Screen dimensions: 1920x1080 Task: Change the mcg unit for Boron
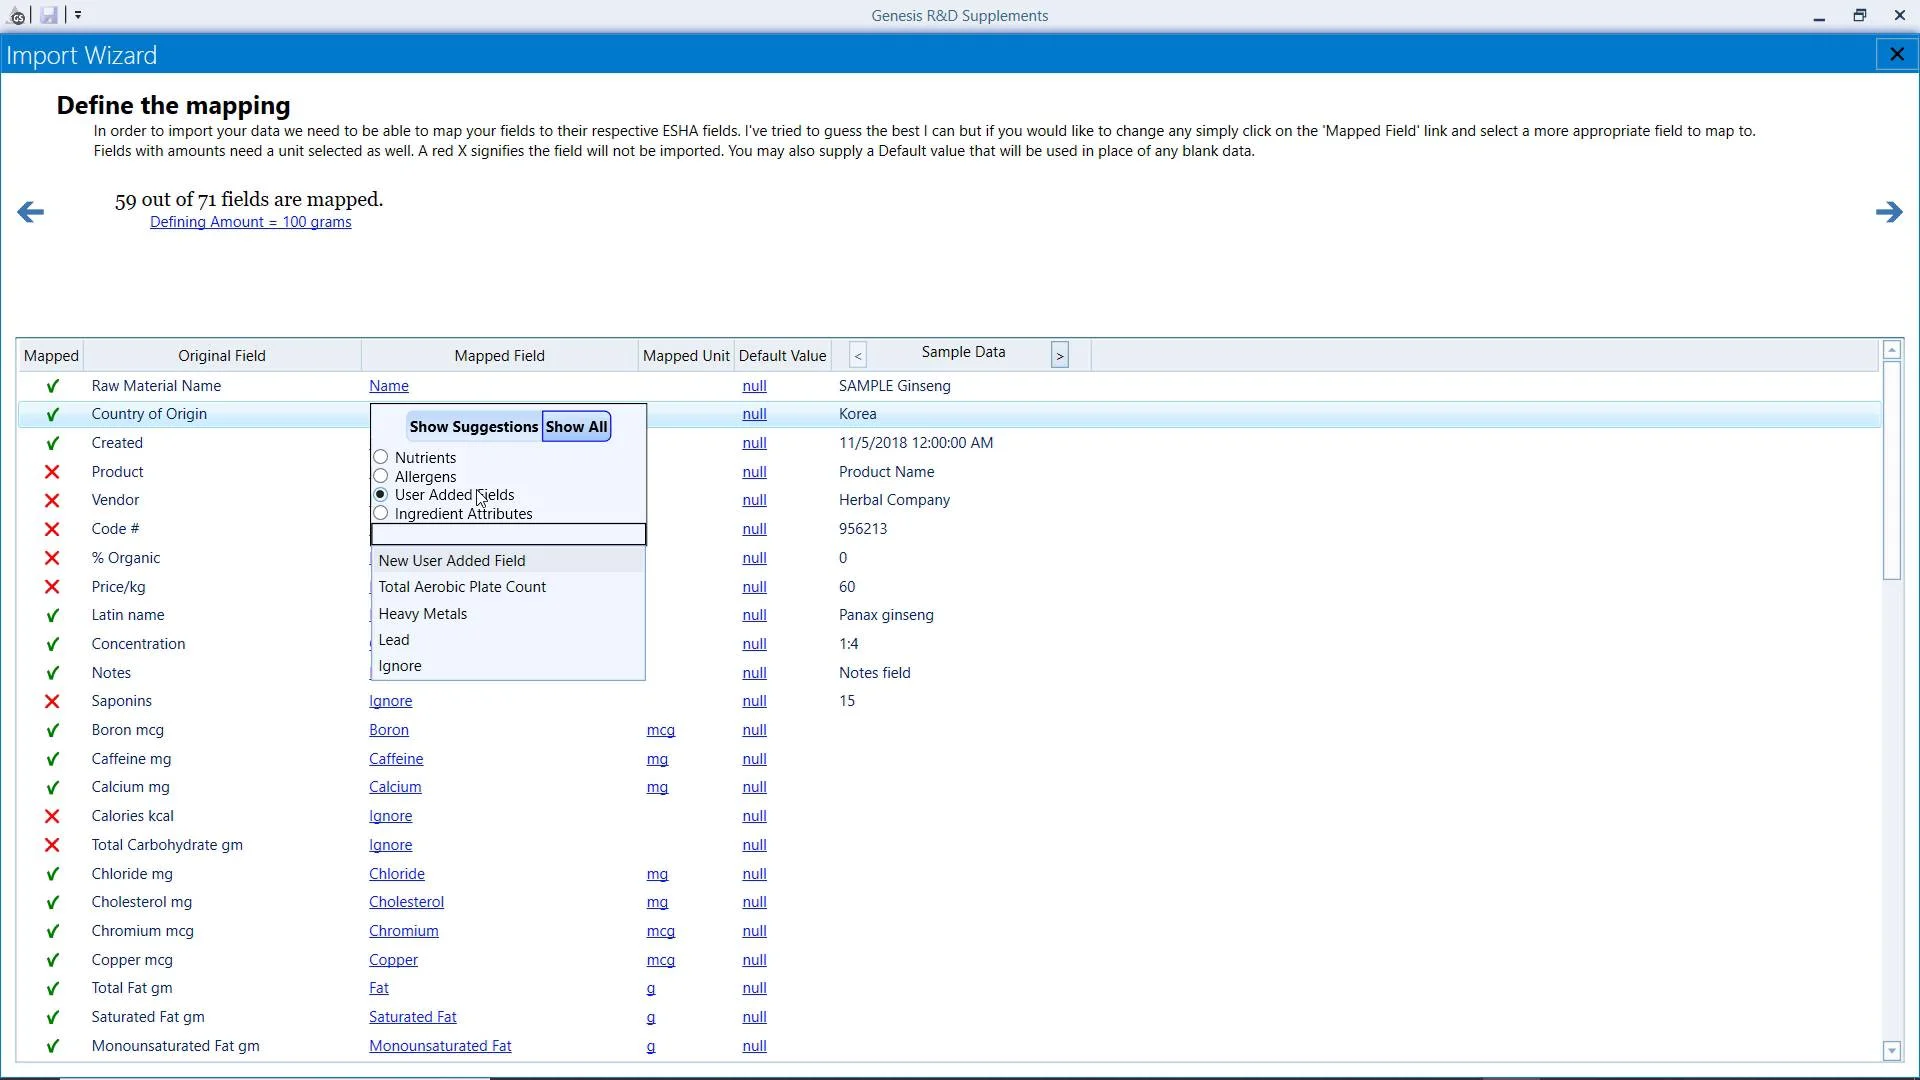click(661, 731)
